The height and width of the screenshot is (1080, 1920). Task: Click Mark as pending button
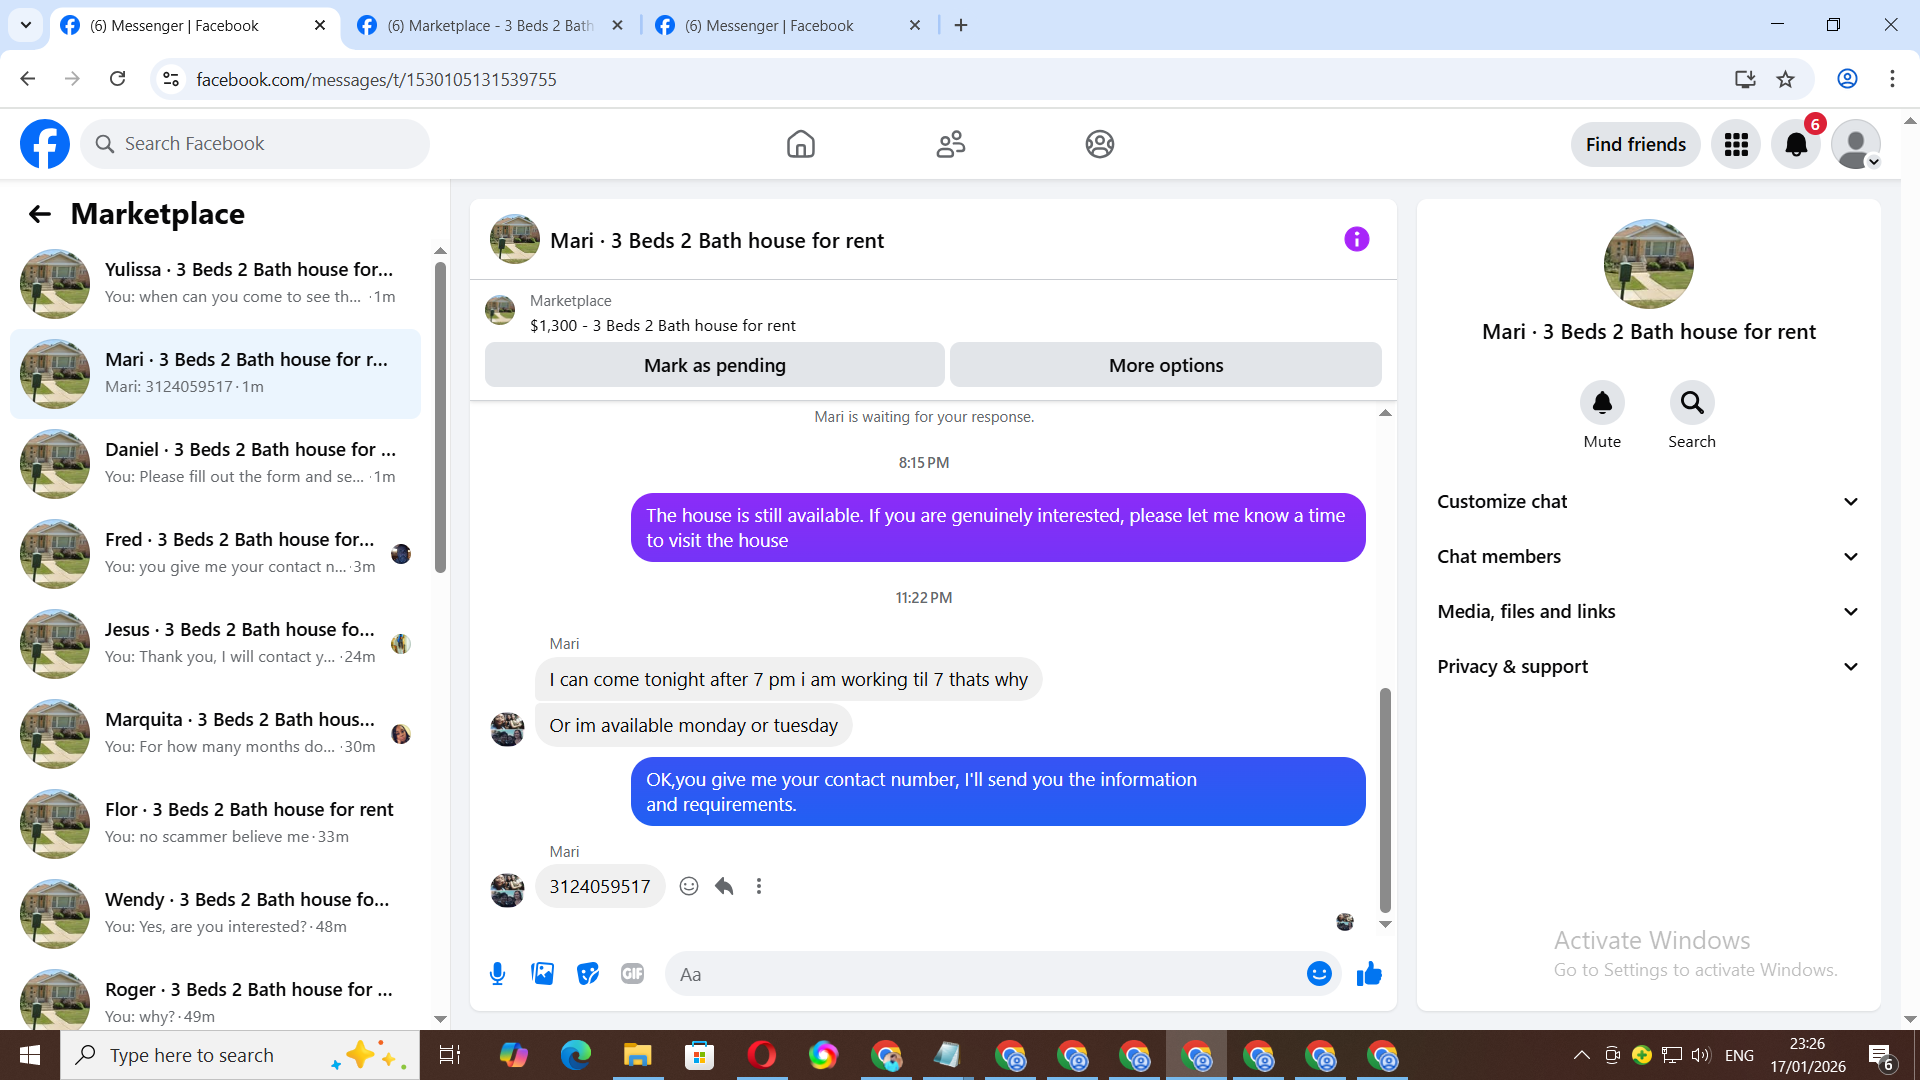[x=714, y=366]
